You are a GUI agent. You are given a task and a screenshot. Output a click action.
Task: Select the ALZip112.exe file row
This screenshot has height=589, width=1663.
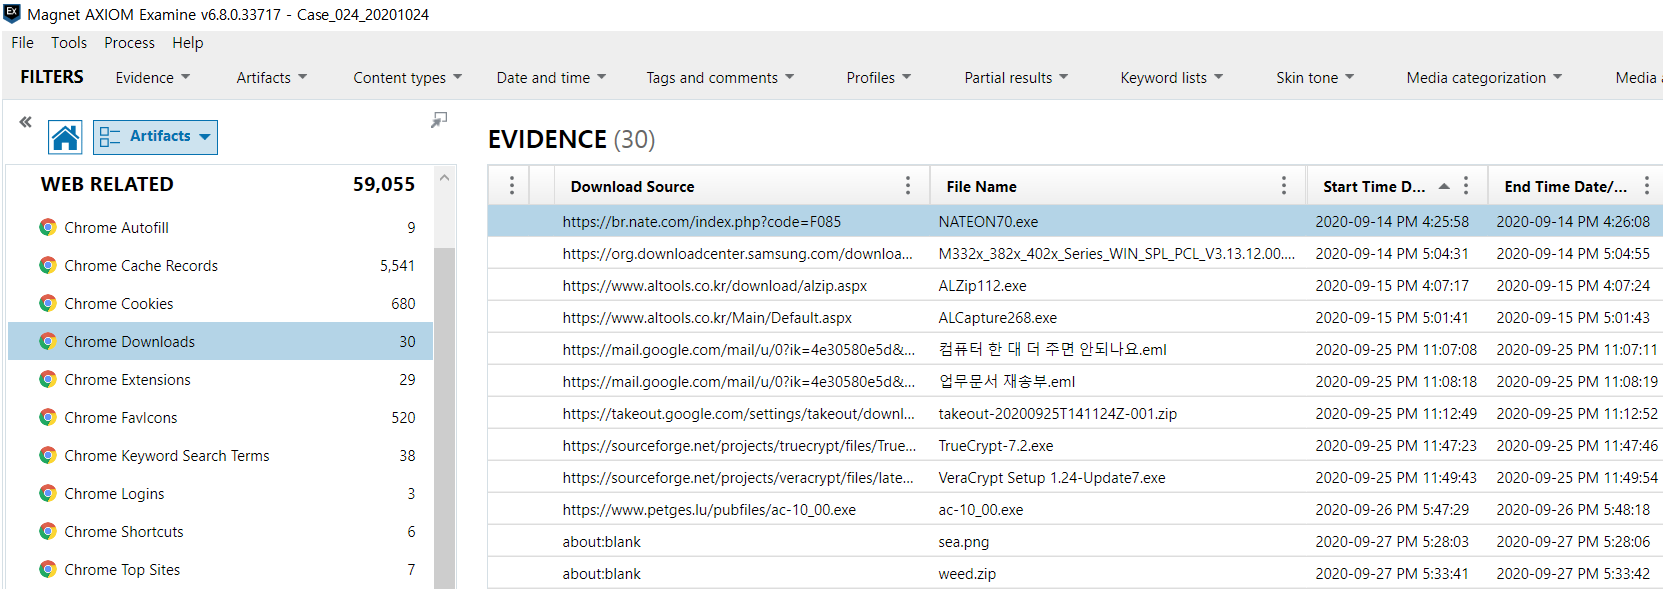[x=1075, y=285]
